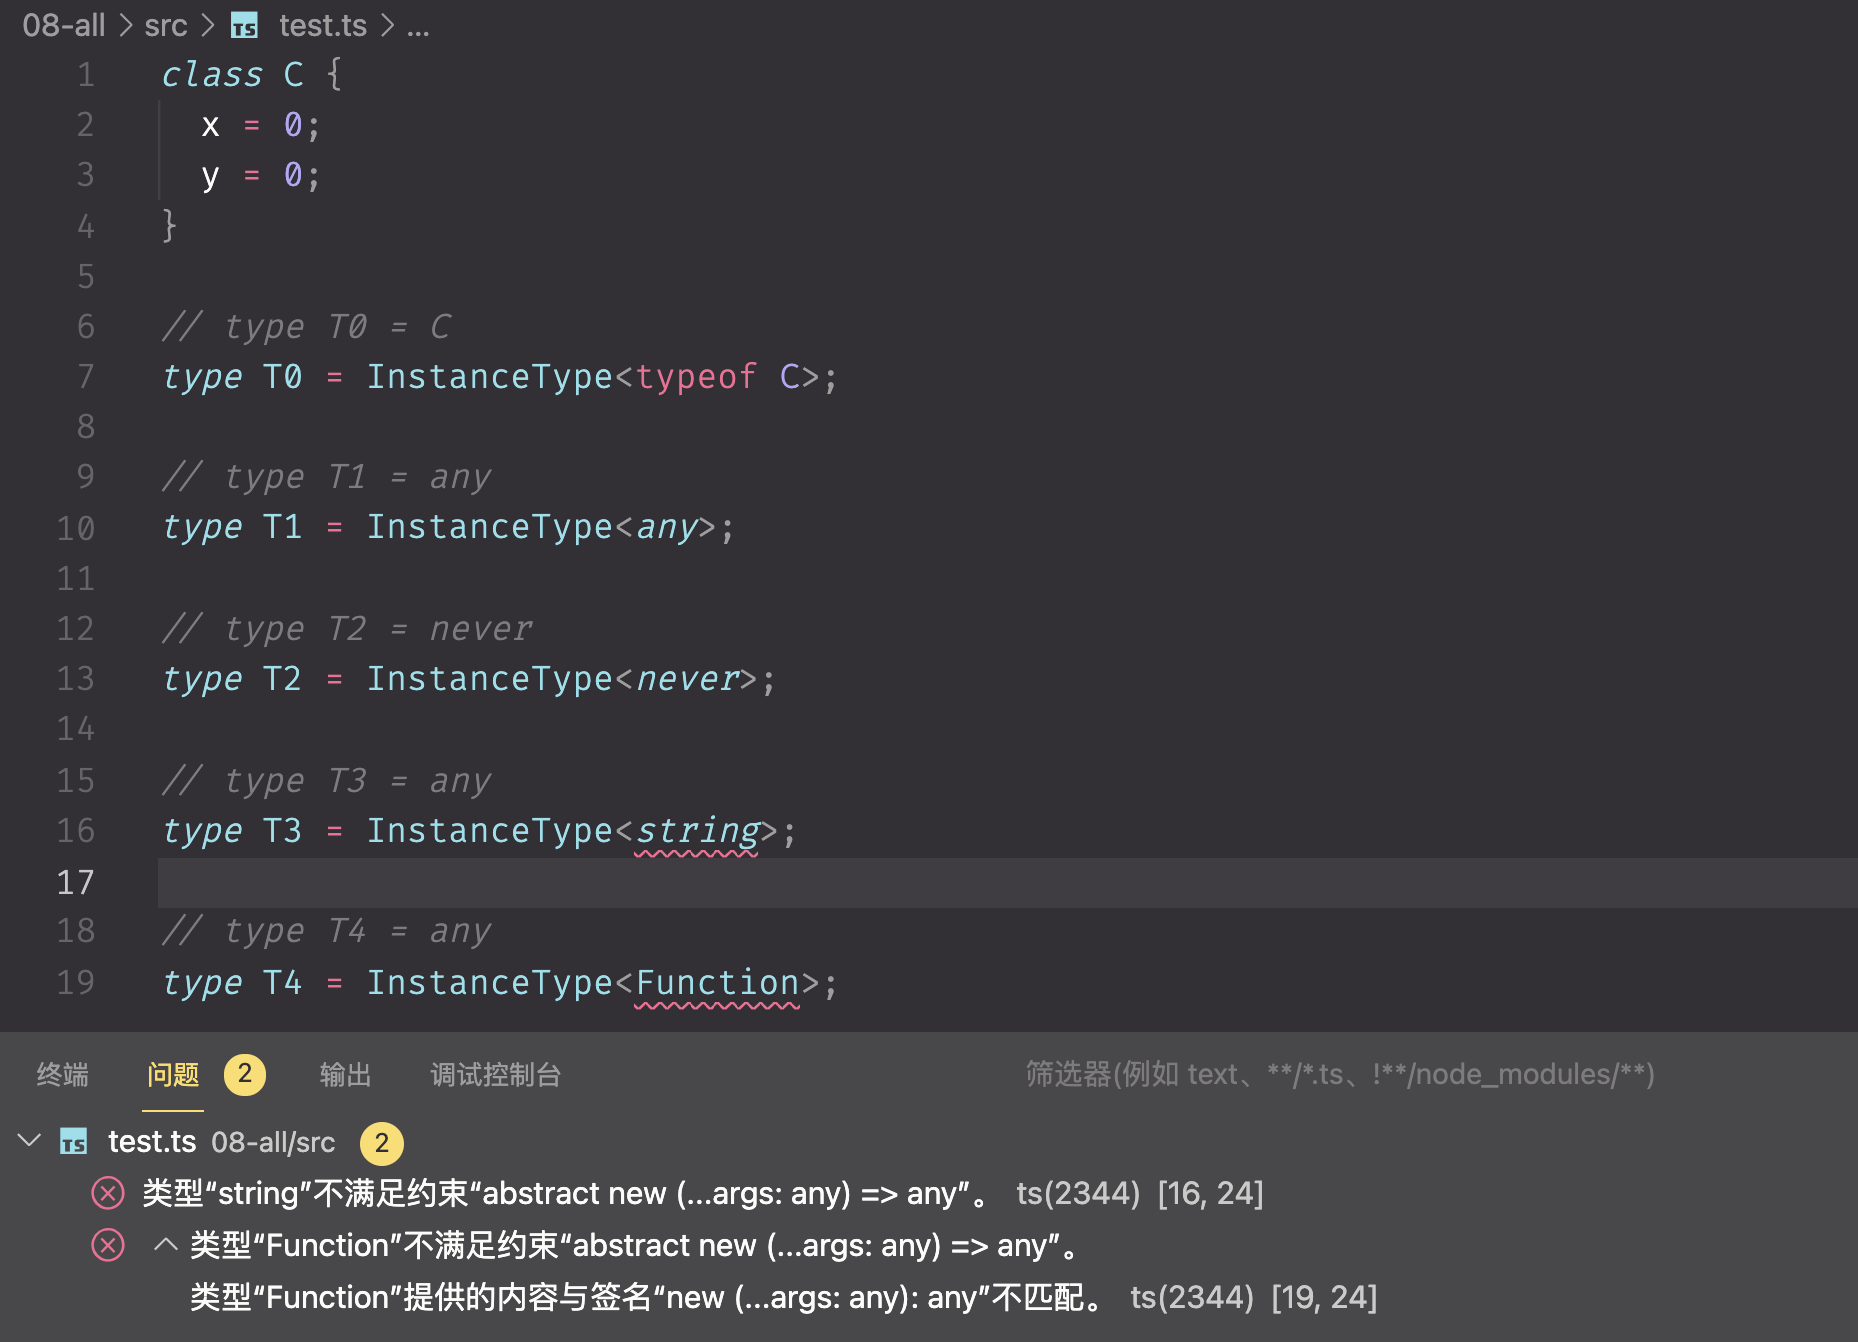Click the underlined string type on line 16
This screenshot has width=1858, height=1342.
(698, 831)
